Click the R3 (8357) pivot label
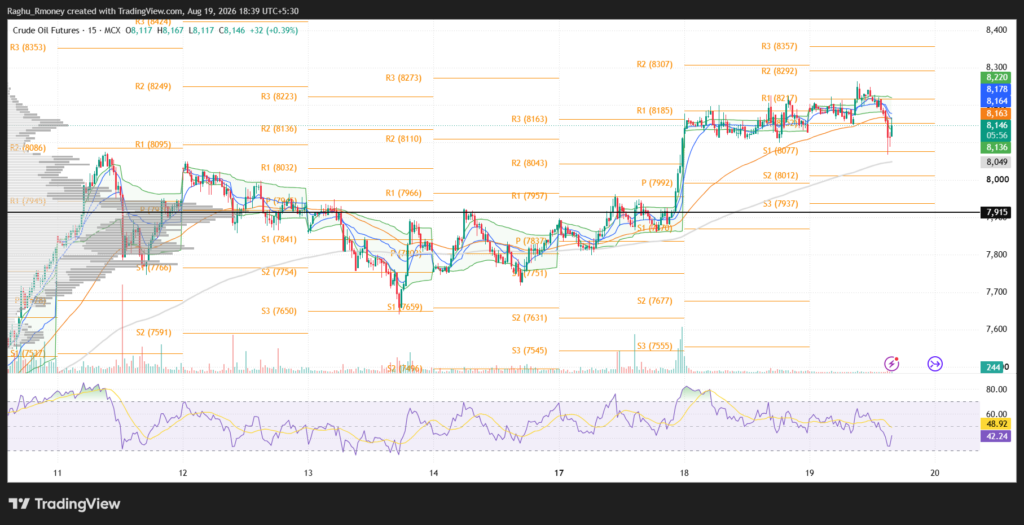Image resolution: width=1024 pixels, height=525 pixels. [x=779, y=46]
